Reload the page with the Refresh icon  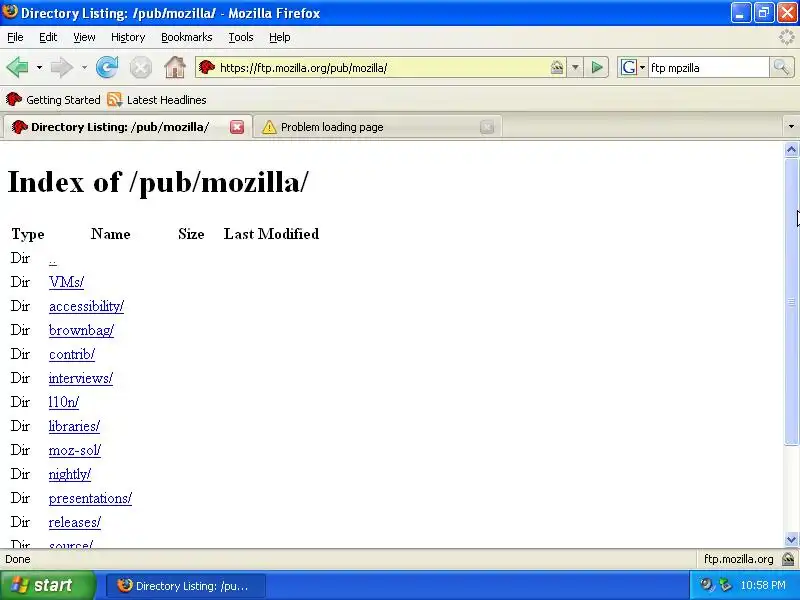(x=107, y=67)
